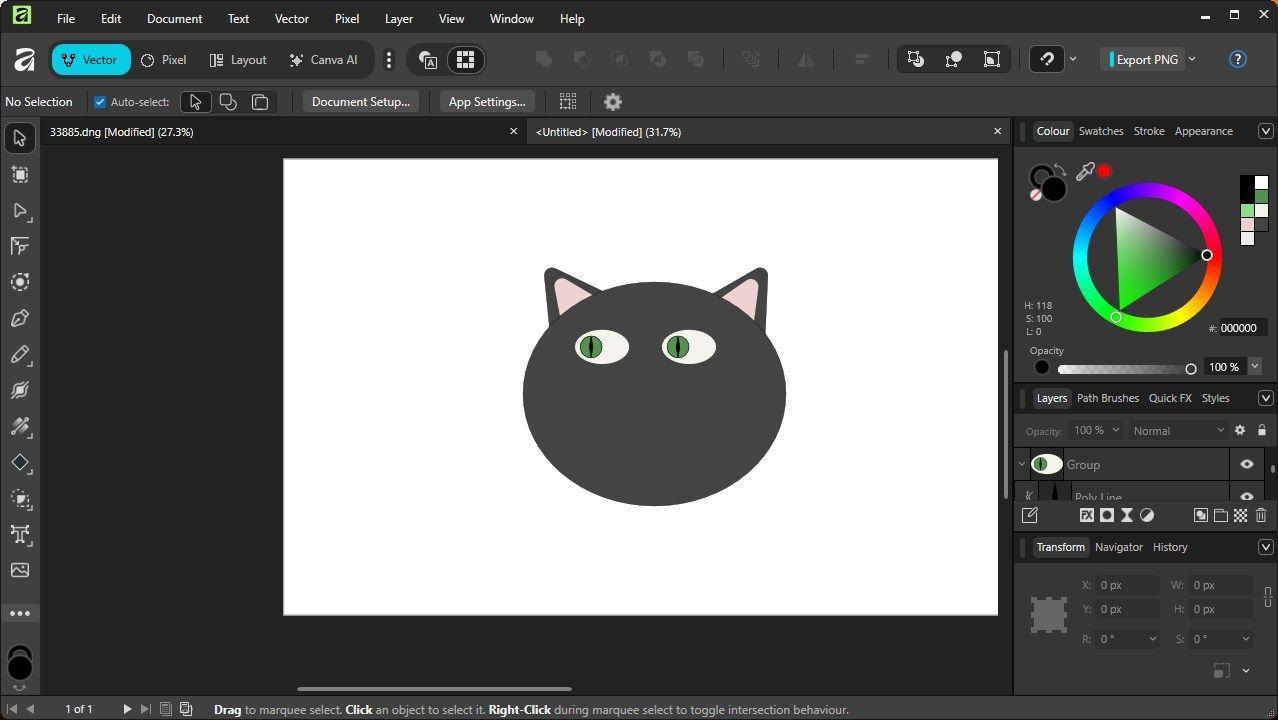Viewport: 1278px width, 720px height.
Task: Open the colour Opacity 100 % dropdown
Action: 1255,367
